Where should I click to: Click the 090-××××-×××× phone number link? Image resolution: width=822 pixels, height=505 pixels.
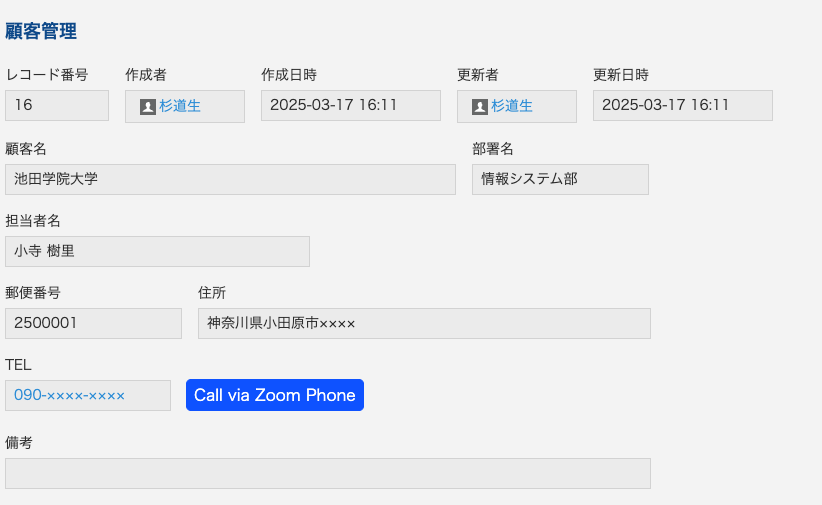(x=69, y=395)
